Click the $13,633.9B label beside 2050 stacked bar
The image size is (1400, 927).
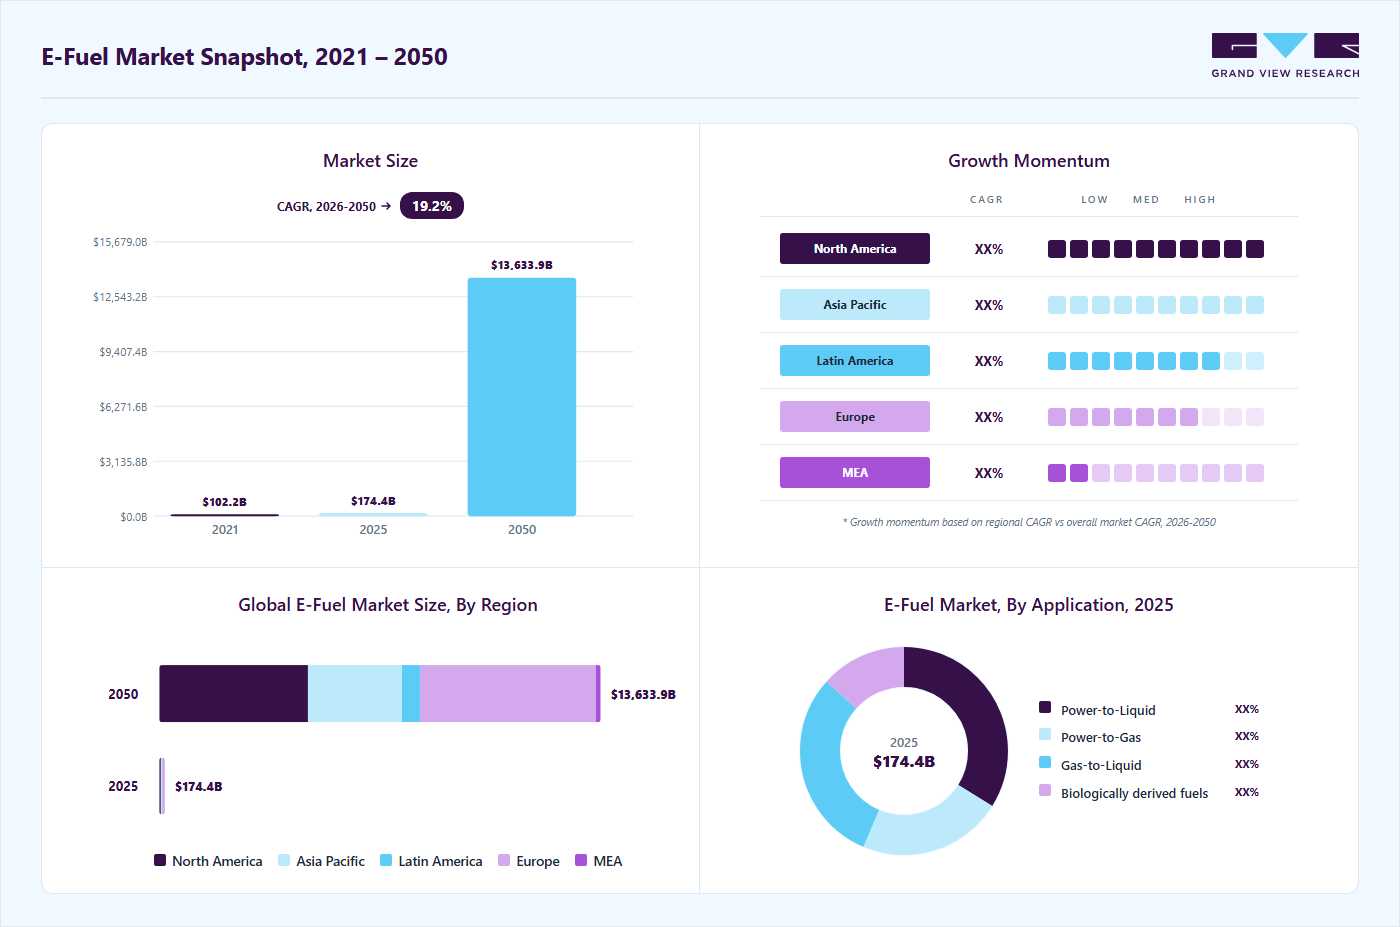643,694
